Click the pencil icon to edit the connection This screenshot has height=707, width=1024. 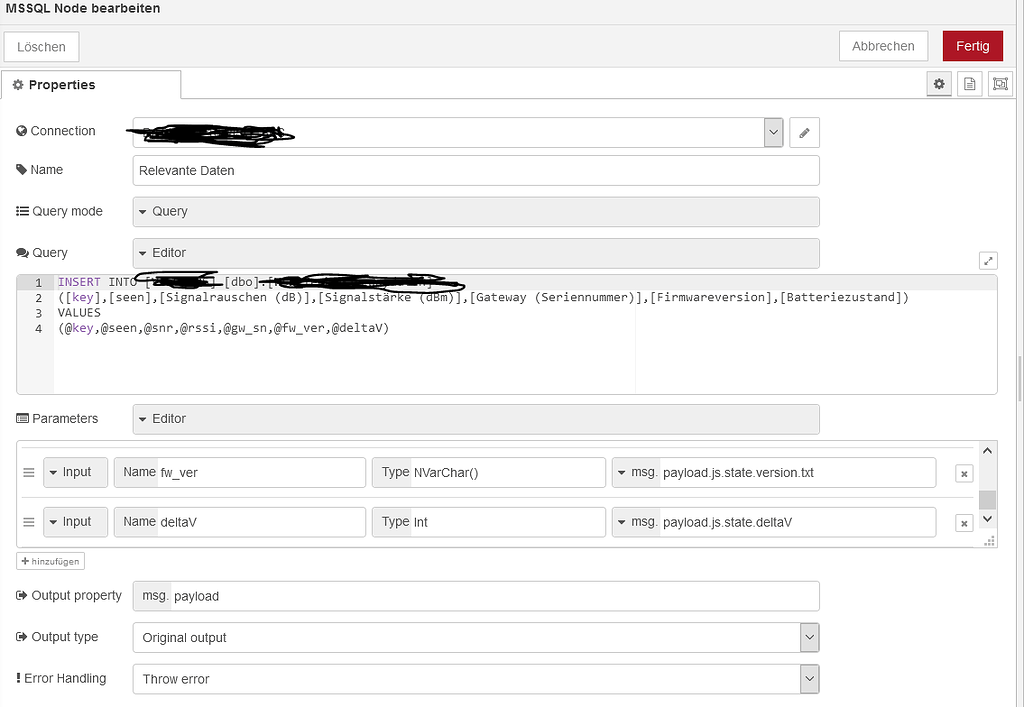[x=804, y=131]
